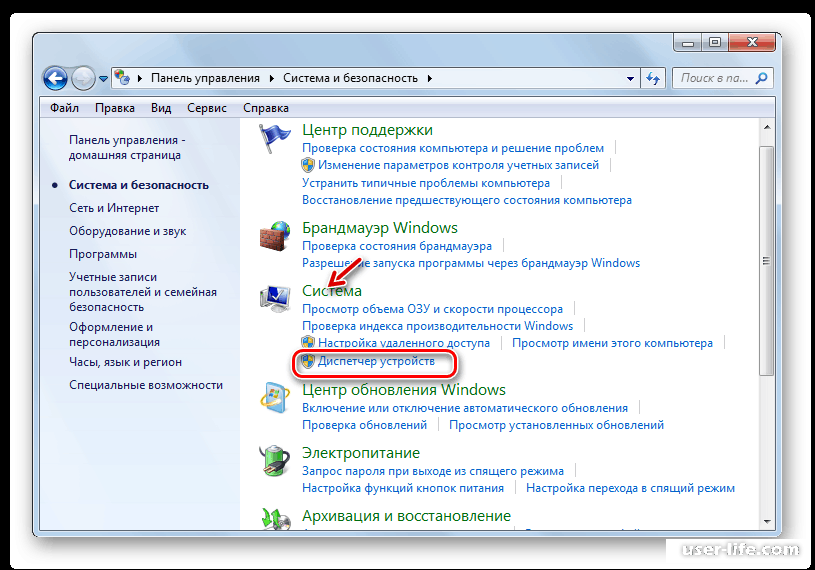Viewport: 815px width, 570px height.
Task: Click shield icon beside Настройка удаленного доступа
Action: click(308, 342)
